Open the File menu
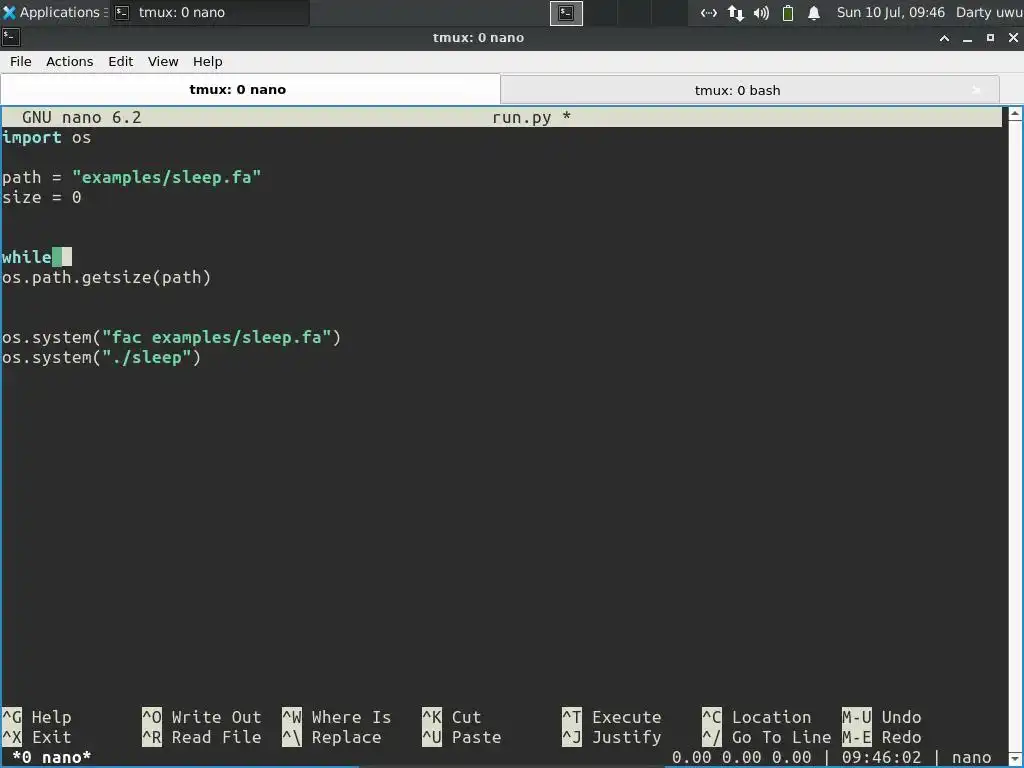This screenshot has width=1024, height=768. tap(20, 61)
